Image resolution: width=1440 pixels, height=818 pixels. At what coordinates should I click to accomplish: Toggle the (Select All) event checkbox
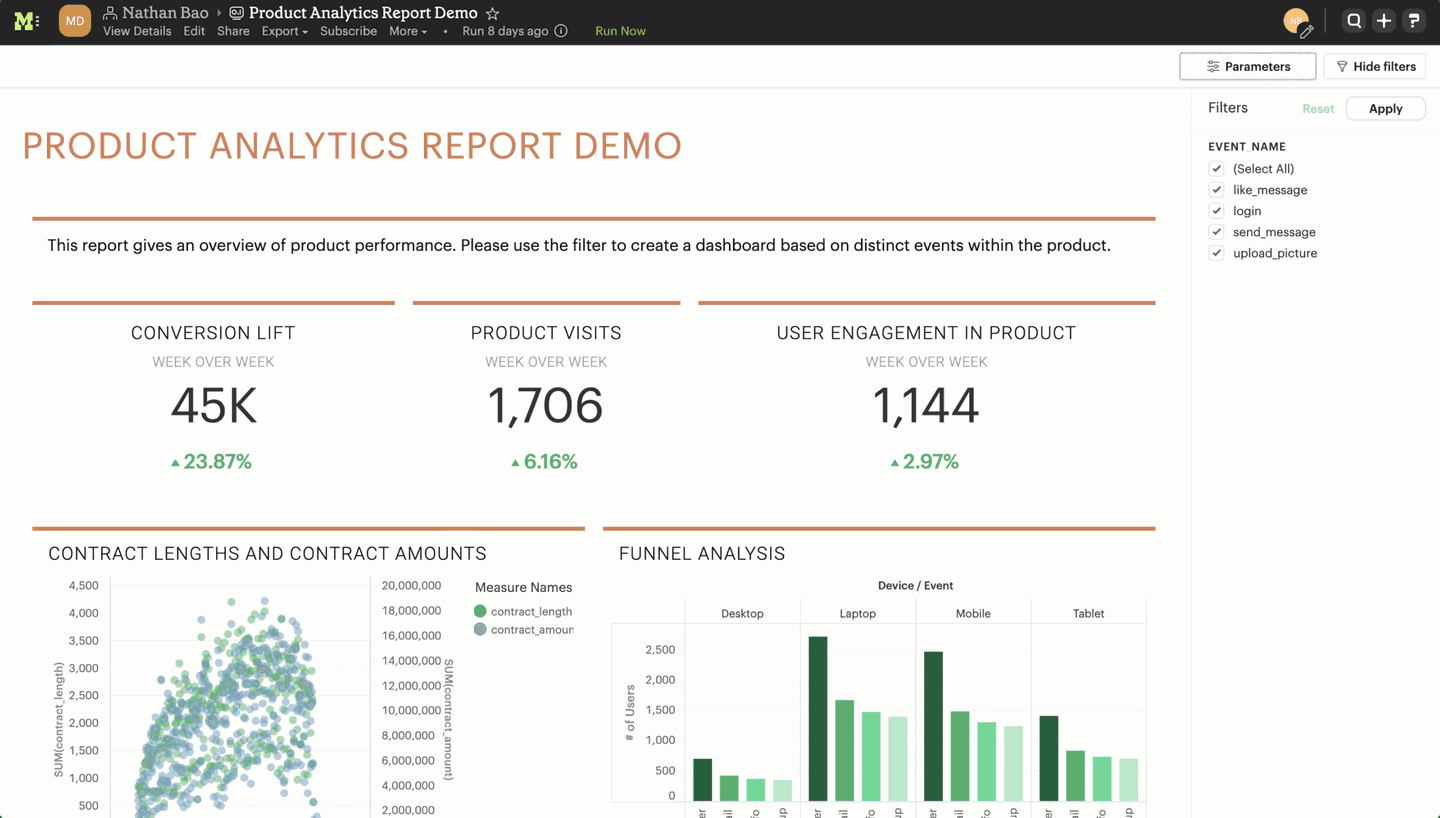click(1216, 168)
